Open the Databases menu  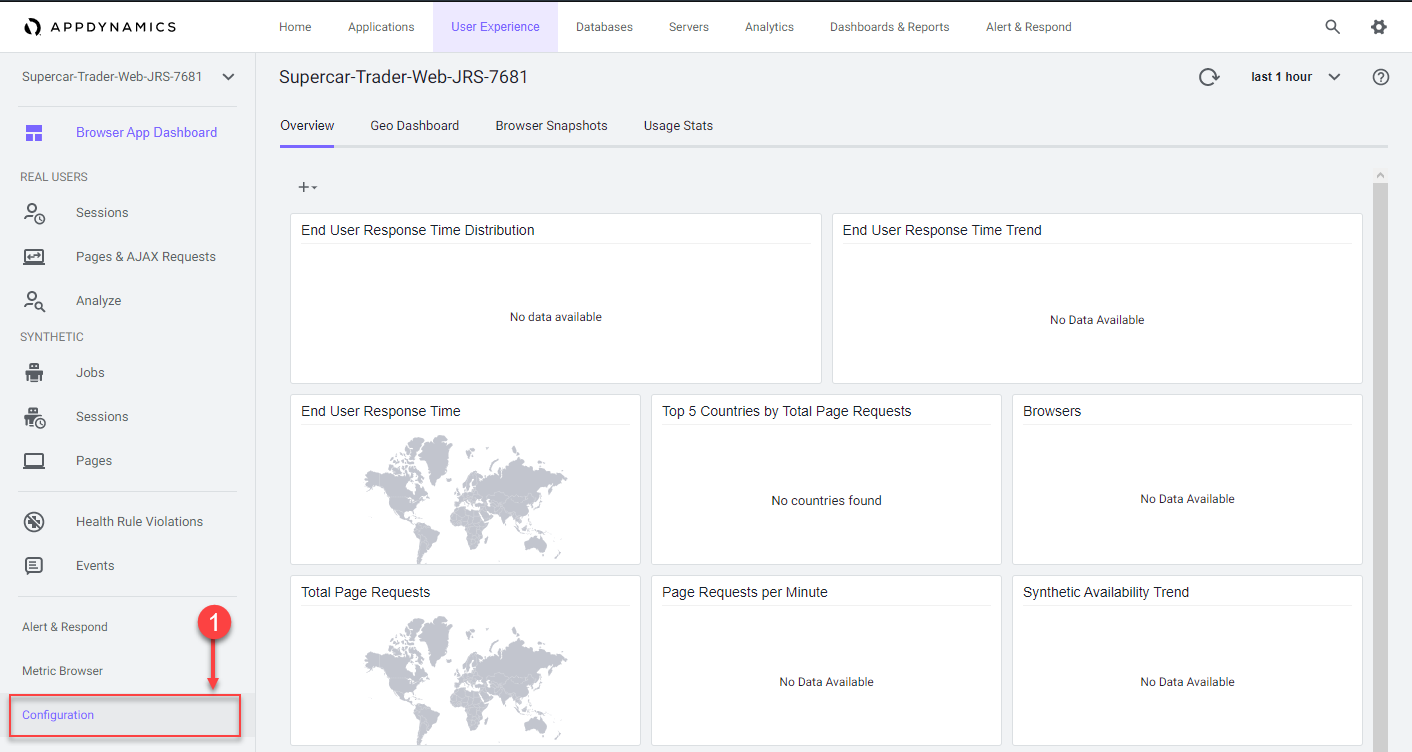(604, 27)
